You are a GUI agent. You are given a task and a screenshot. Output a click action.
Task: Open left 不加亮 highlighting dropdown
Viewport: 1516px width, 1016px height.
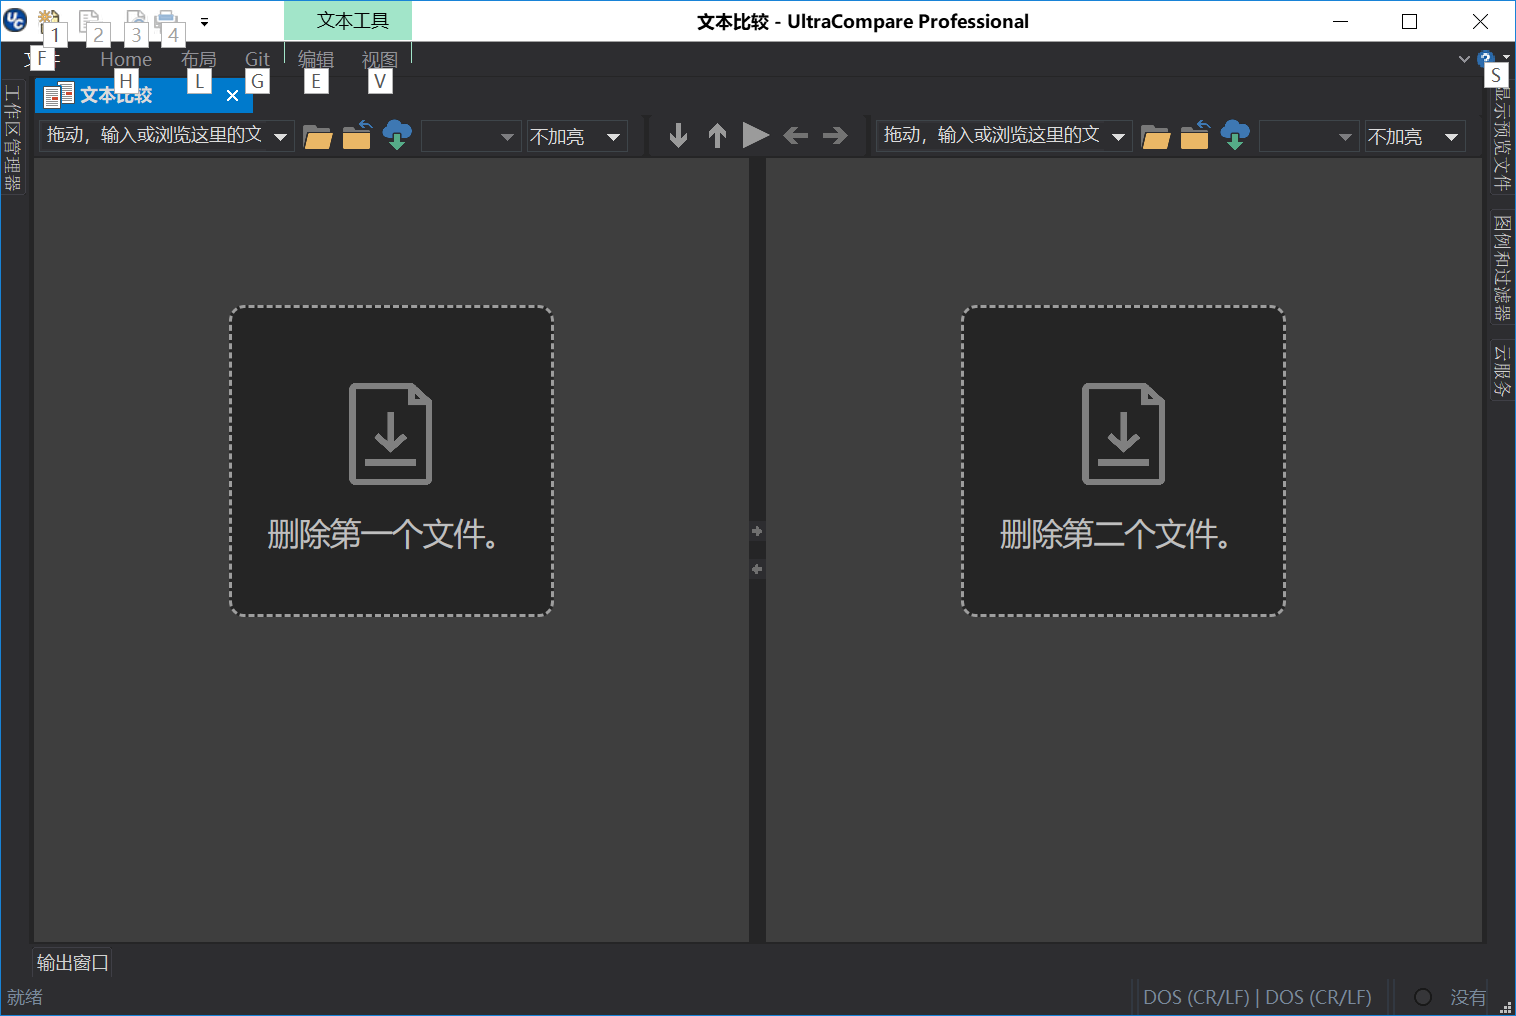577,136
